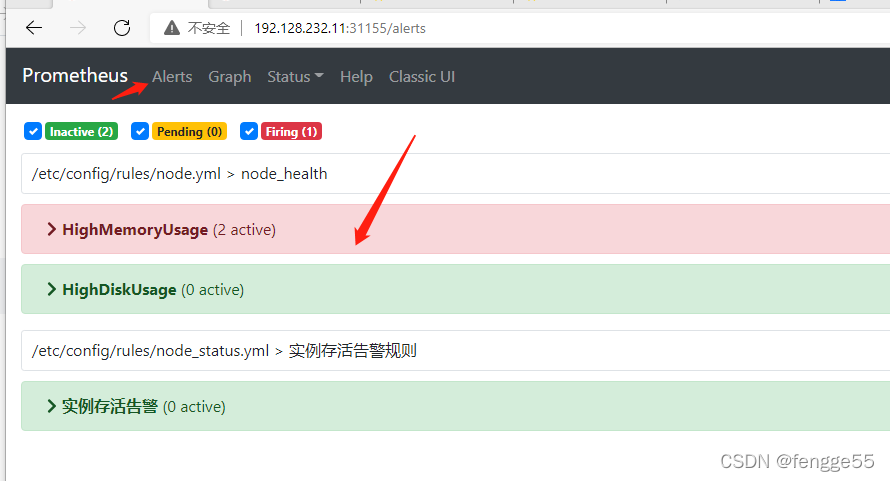Screen dimensions: 890x481
Task: Click the node_status.yml group header
Action: click(455, 350)
